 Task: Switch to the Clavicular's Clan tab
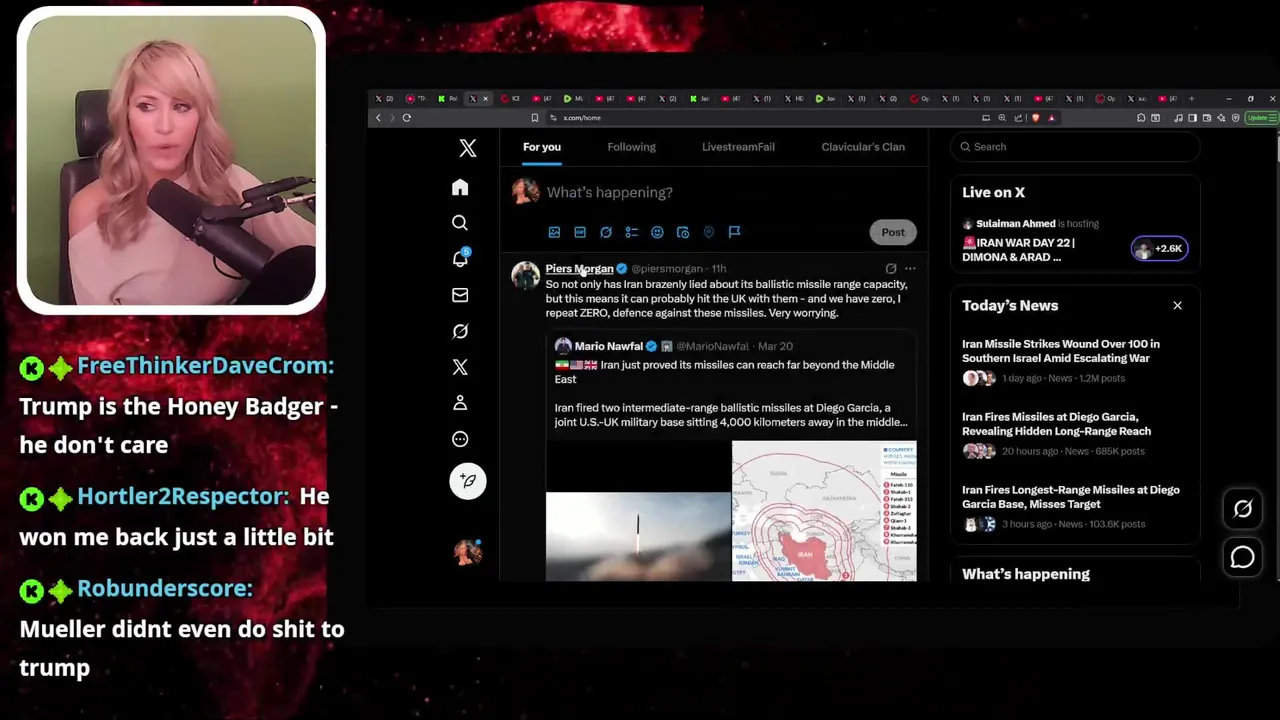pos(863,147)
